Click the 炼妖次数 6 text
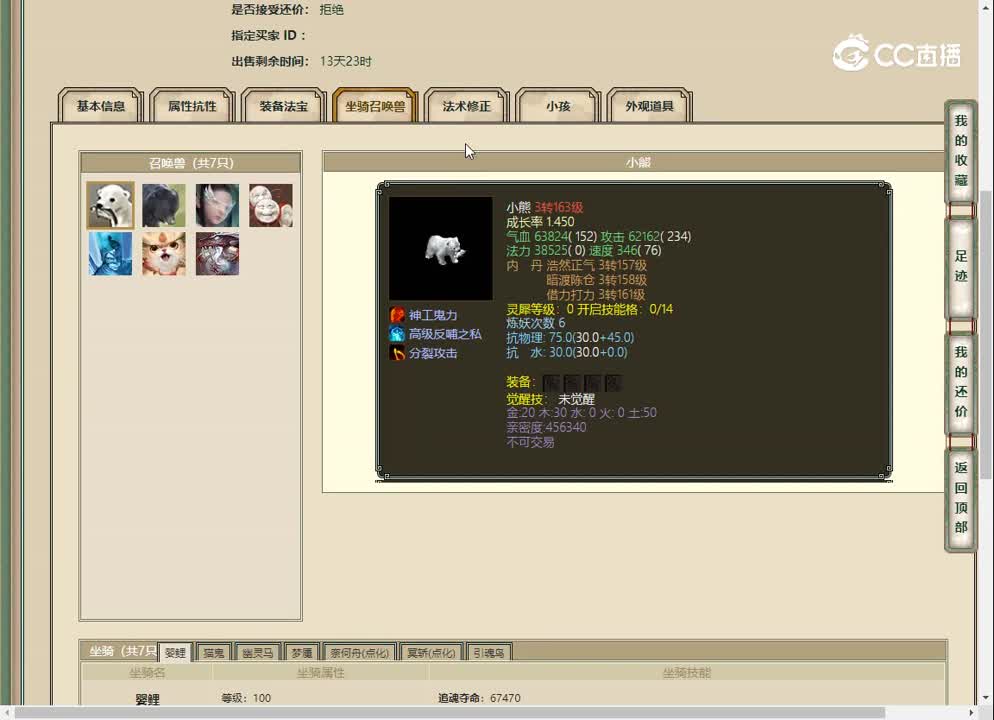The width and height of the screenshot is (994, 720). pos(536,323)
